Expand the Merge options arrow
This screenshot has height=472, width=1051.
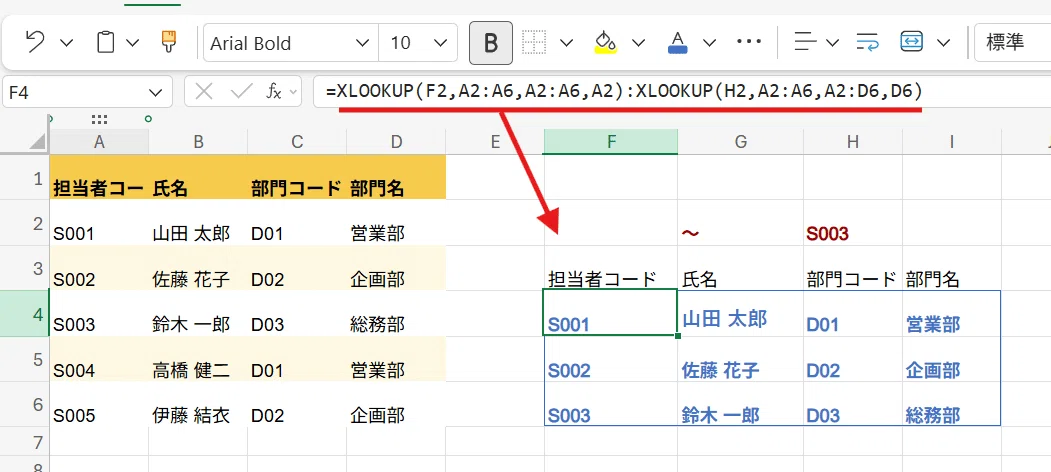tap(944, 44)
